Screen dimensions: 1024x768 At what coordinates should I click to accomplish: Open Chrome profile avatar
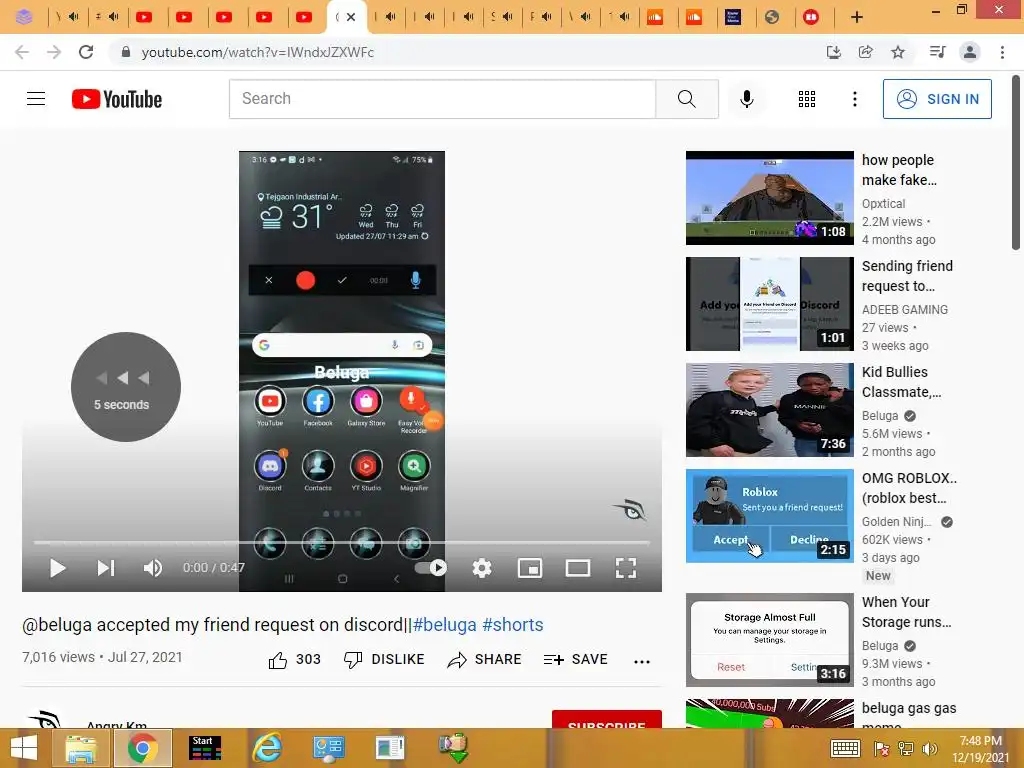970,52
